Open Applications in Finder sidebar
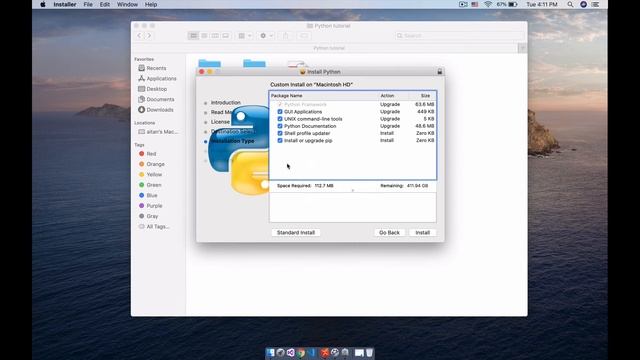The width and height of the screenshot is (640, 360). point(161,78)
